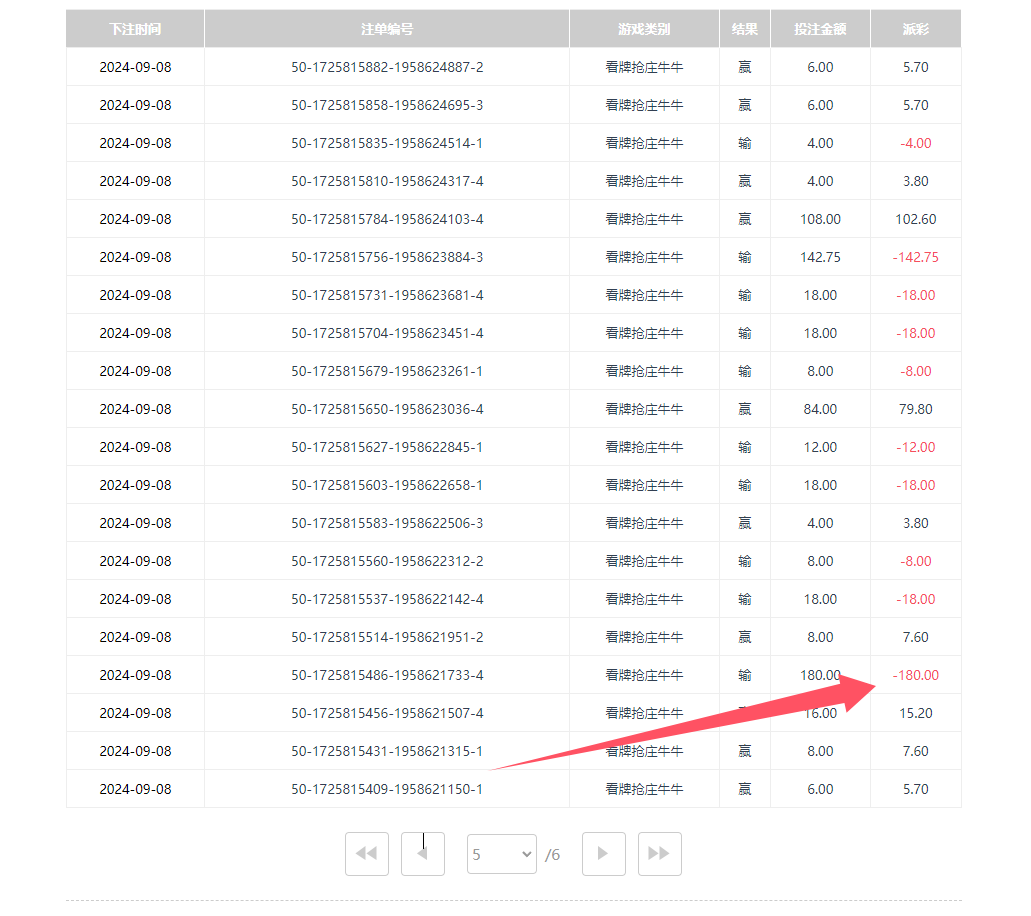Click the 下注时间 column header
The height and width of the screenshot is (916, 1031).
134,28
